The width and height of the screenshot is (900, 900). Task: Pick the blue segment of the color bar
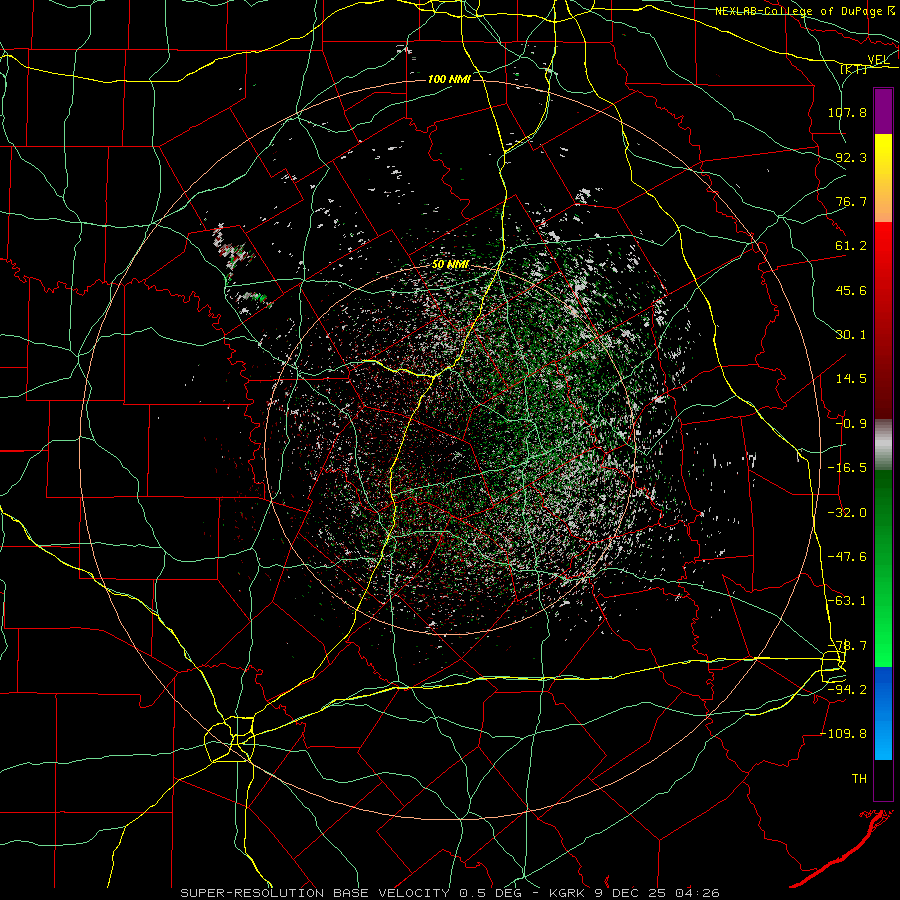pyautogui.click(x=883, y=713)
